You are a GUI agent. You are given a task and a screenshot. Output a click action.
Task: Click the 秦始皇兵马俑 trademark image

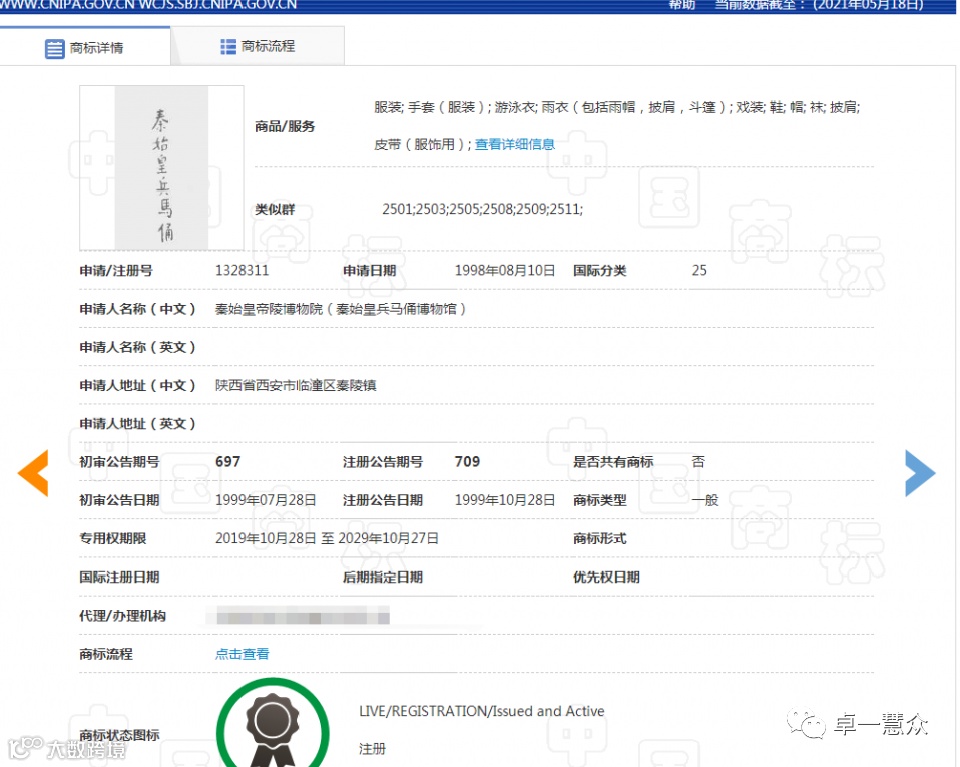(162, 168)
